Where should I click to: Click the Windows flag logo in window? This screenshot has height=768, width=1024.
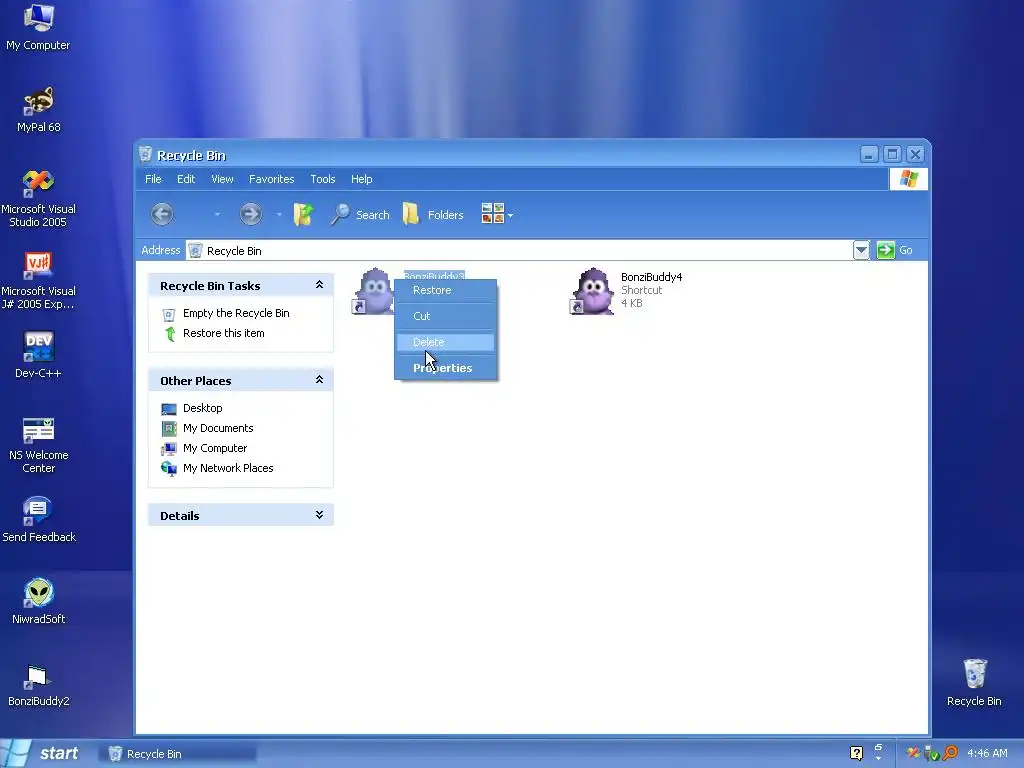point(908,178)
